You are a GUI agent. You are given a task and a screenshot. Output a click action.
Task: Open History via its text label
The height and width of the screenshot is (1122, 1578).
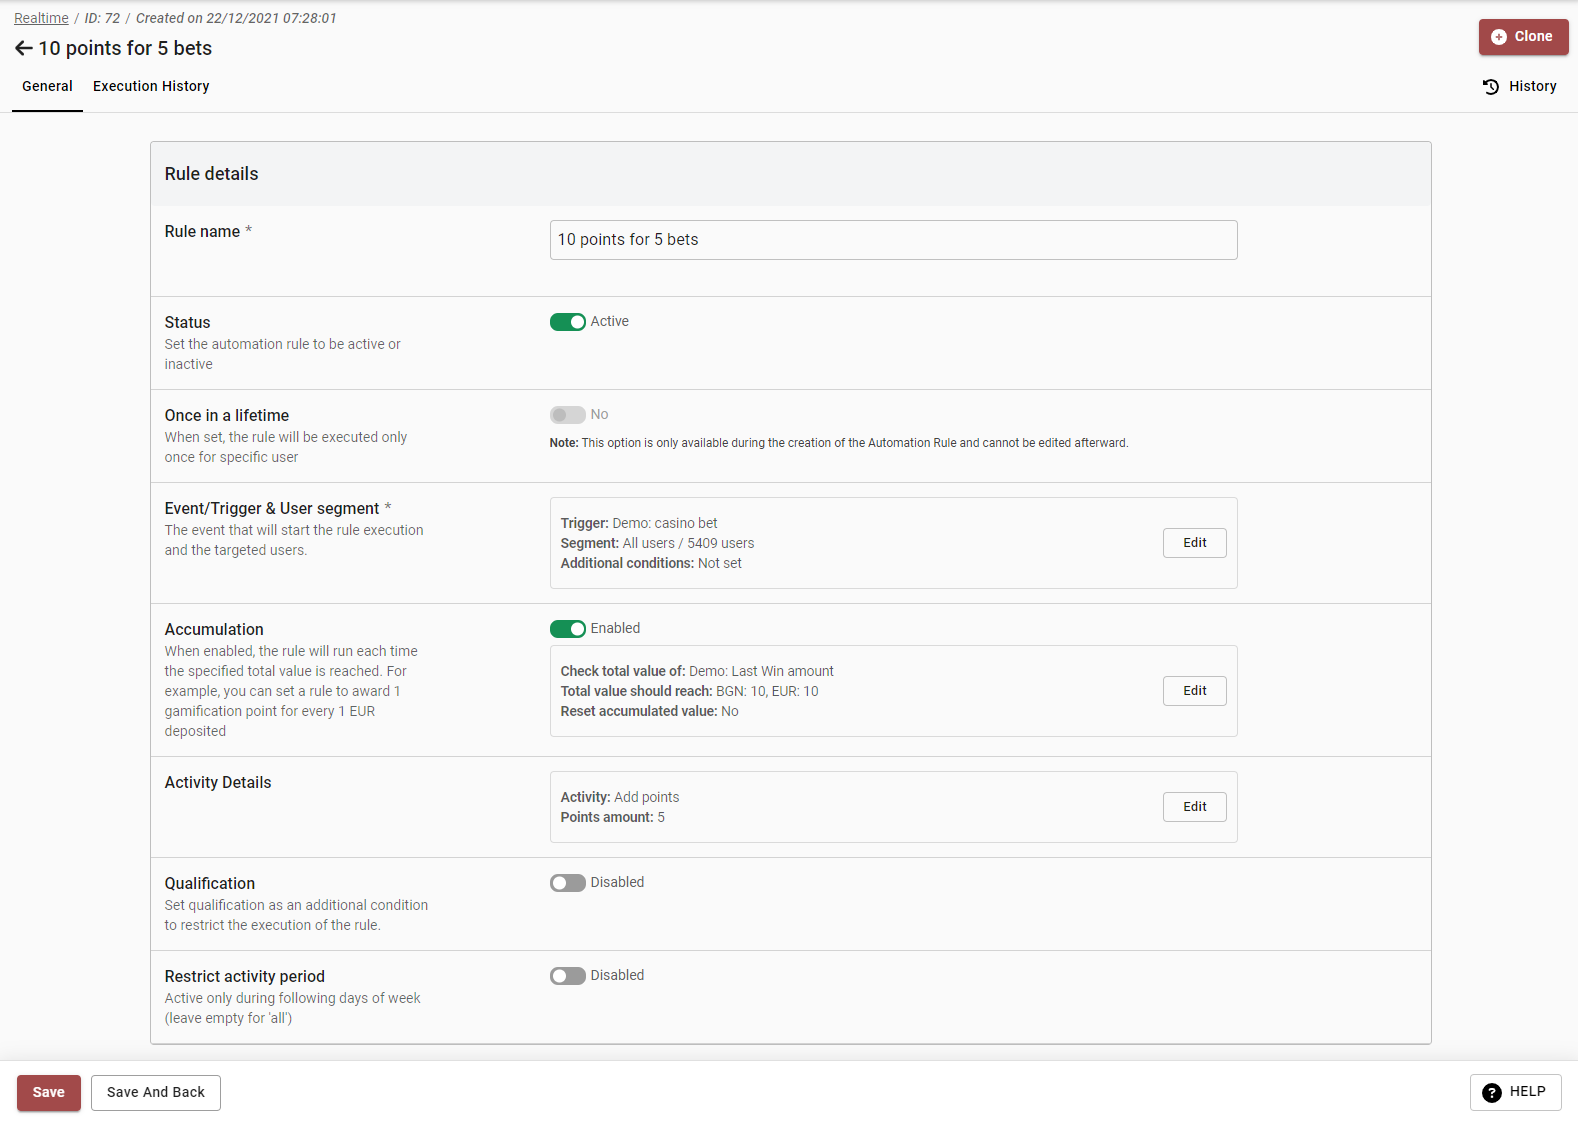point(1532,87)
